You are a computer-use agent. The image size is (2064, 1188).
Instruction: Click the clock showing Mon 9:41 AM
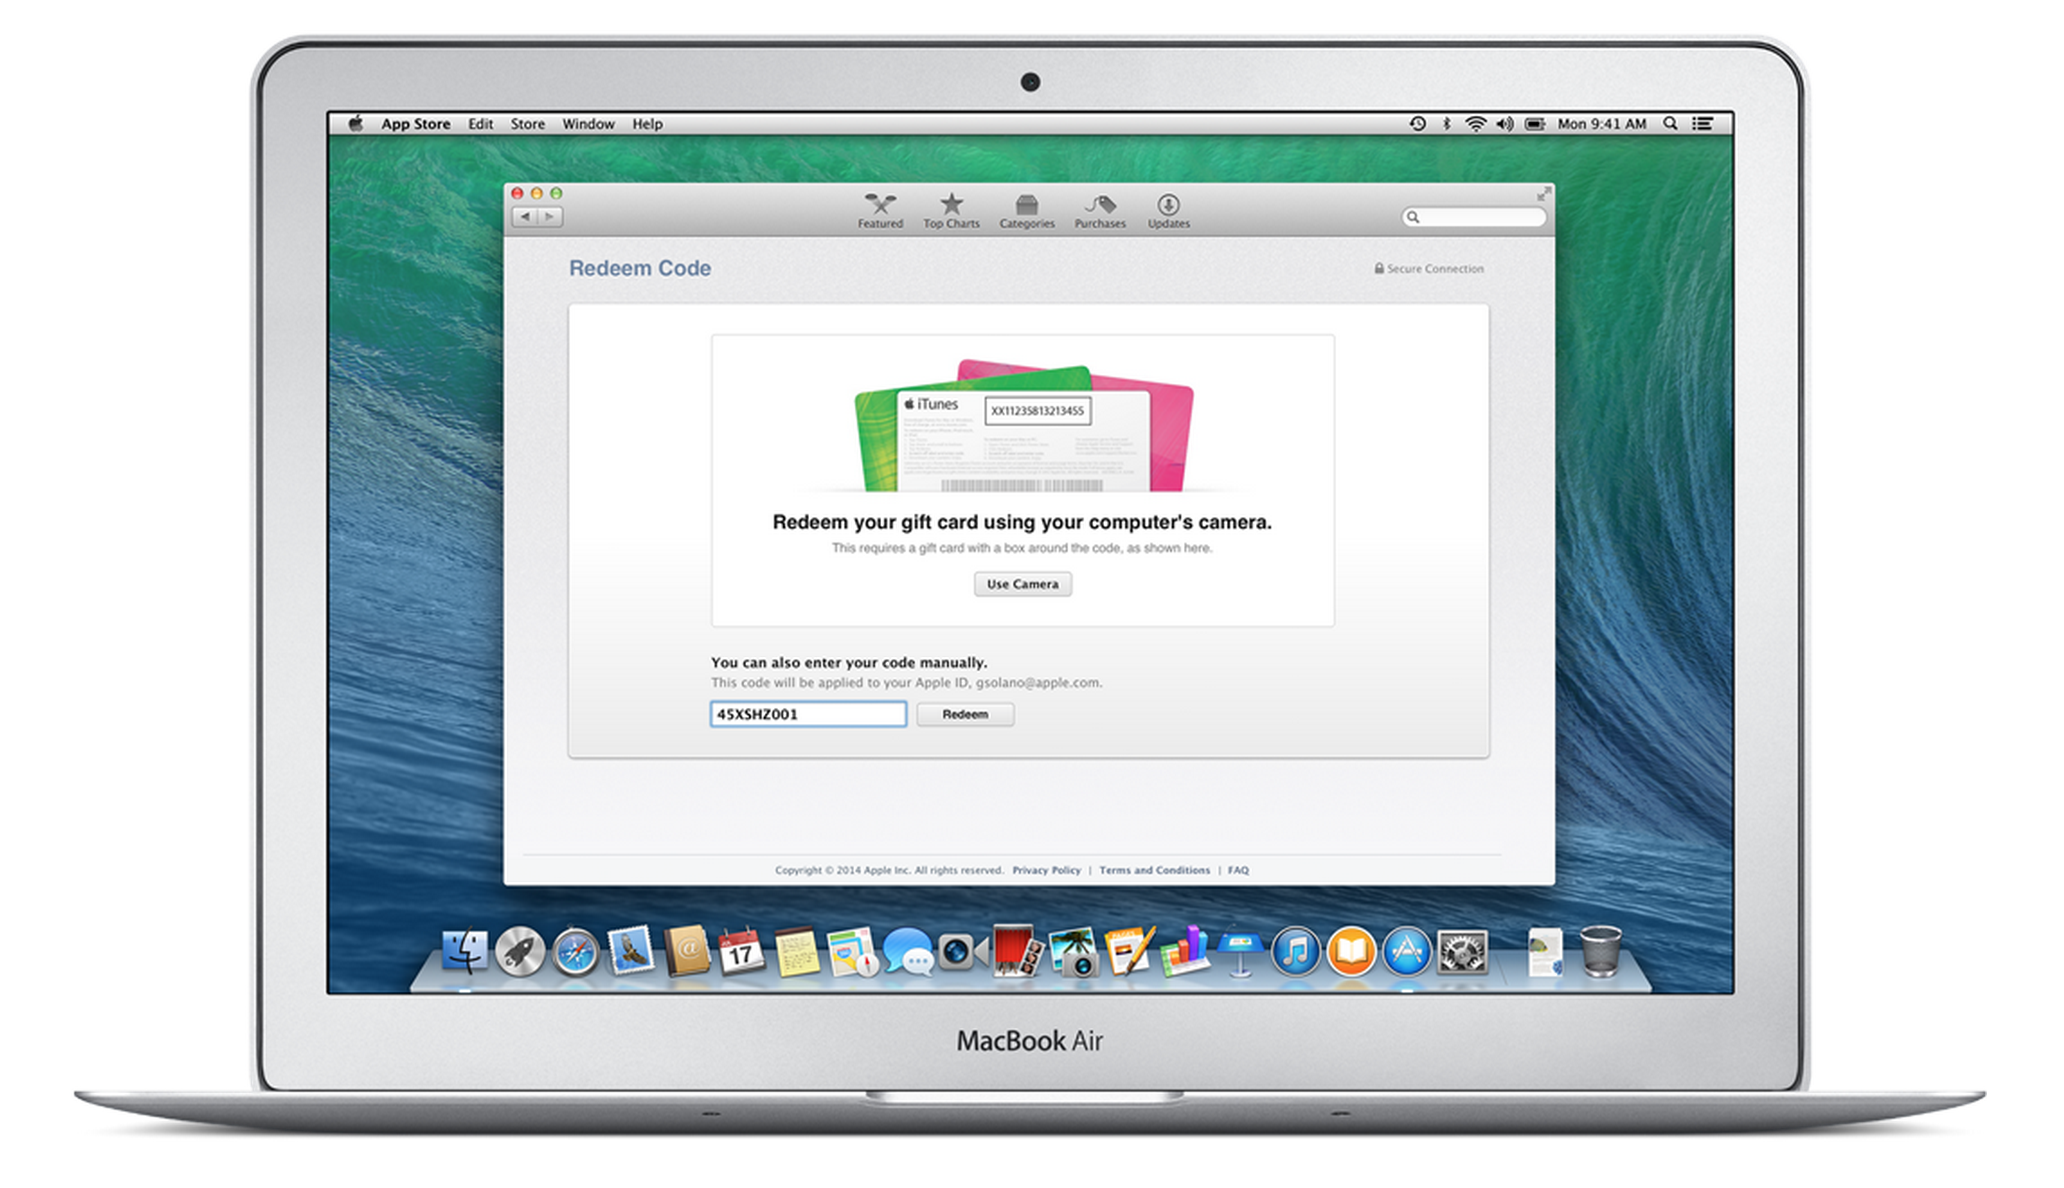pyautogui.click(x=1601, y=124)
